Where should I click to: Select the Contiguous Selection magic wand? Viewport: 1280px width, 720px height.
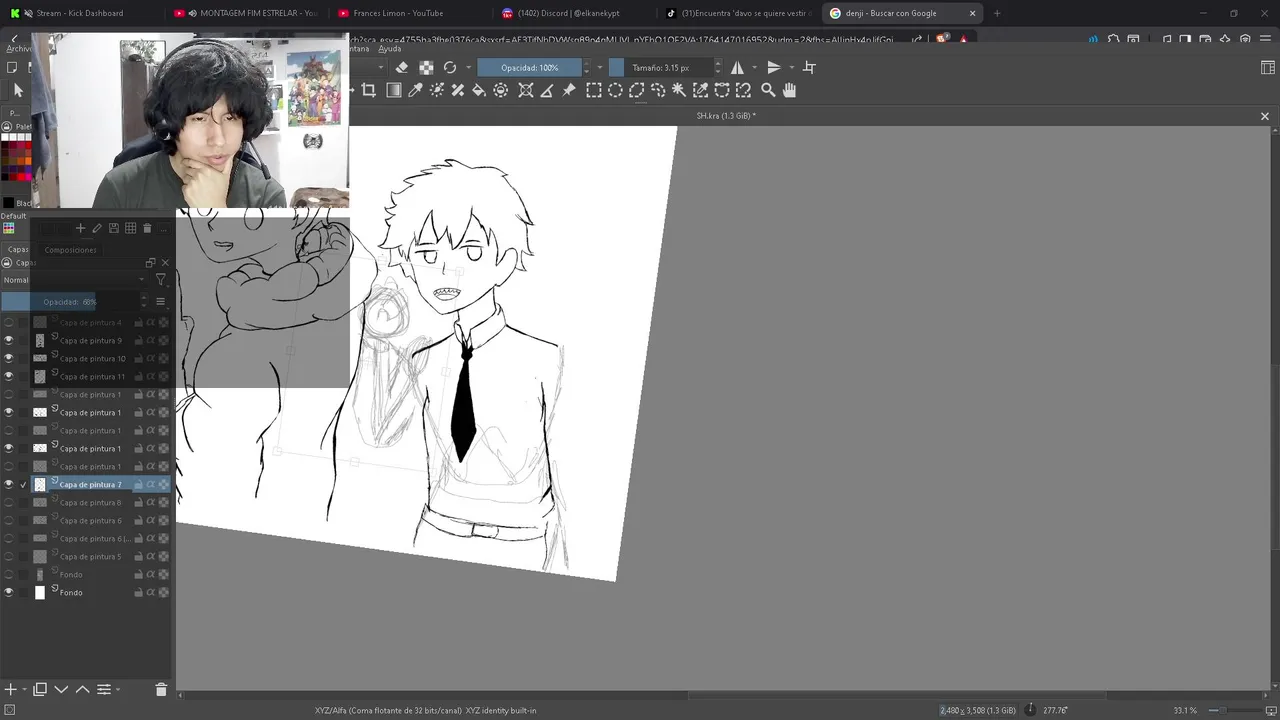coord(679,90)
